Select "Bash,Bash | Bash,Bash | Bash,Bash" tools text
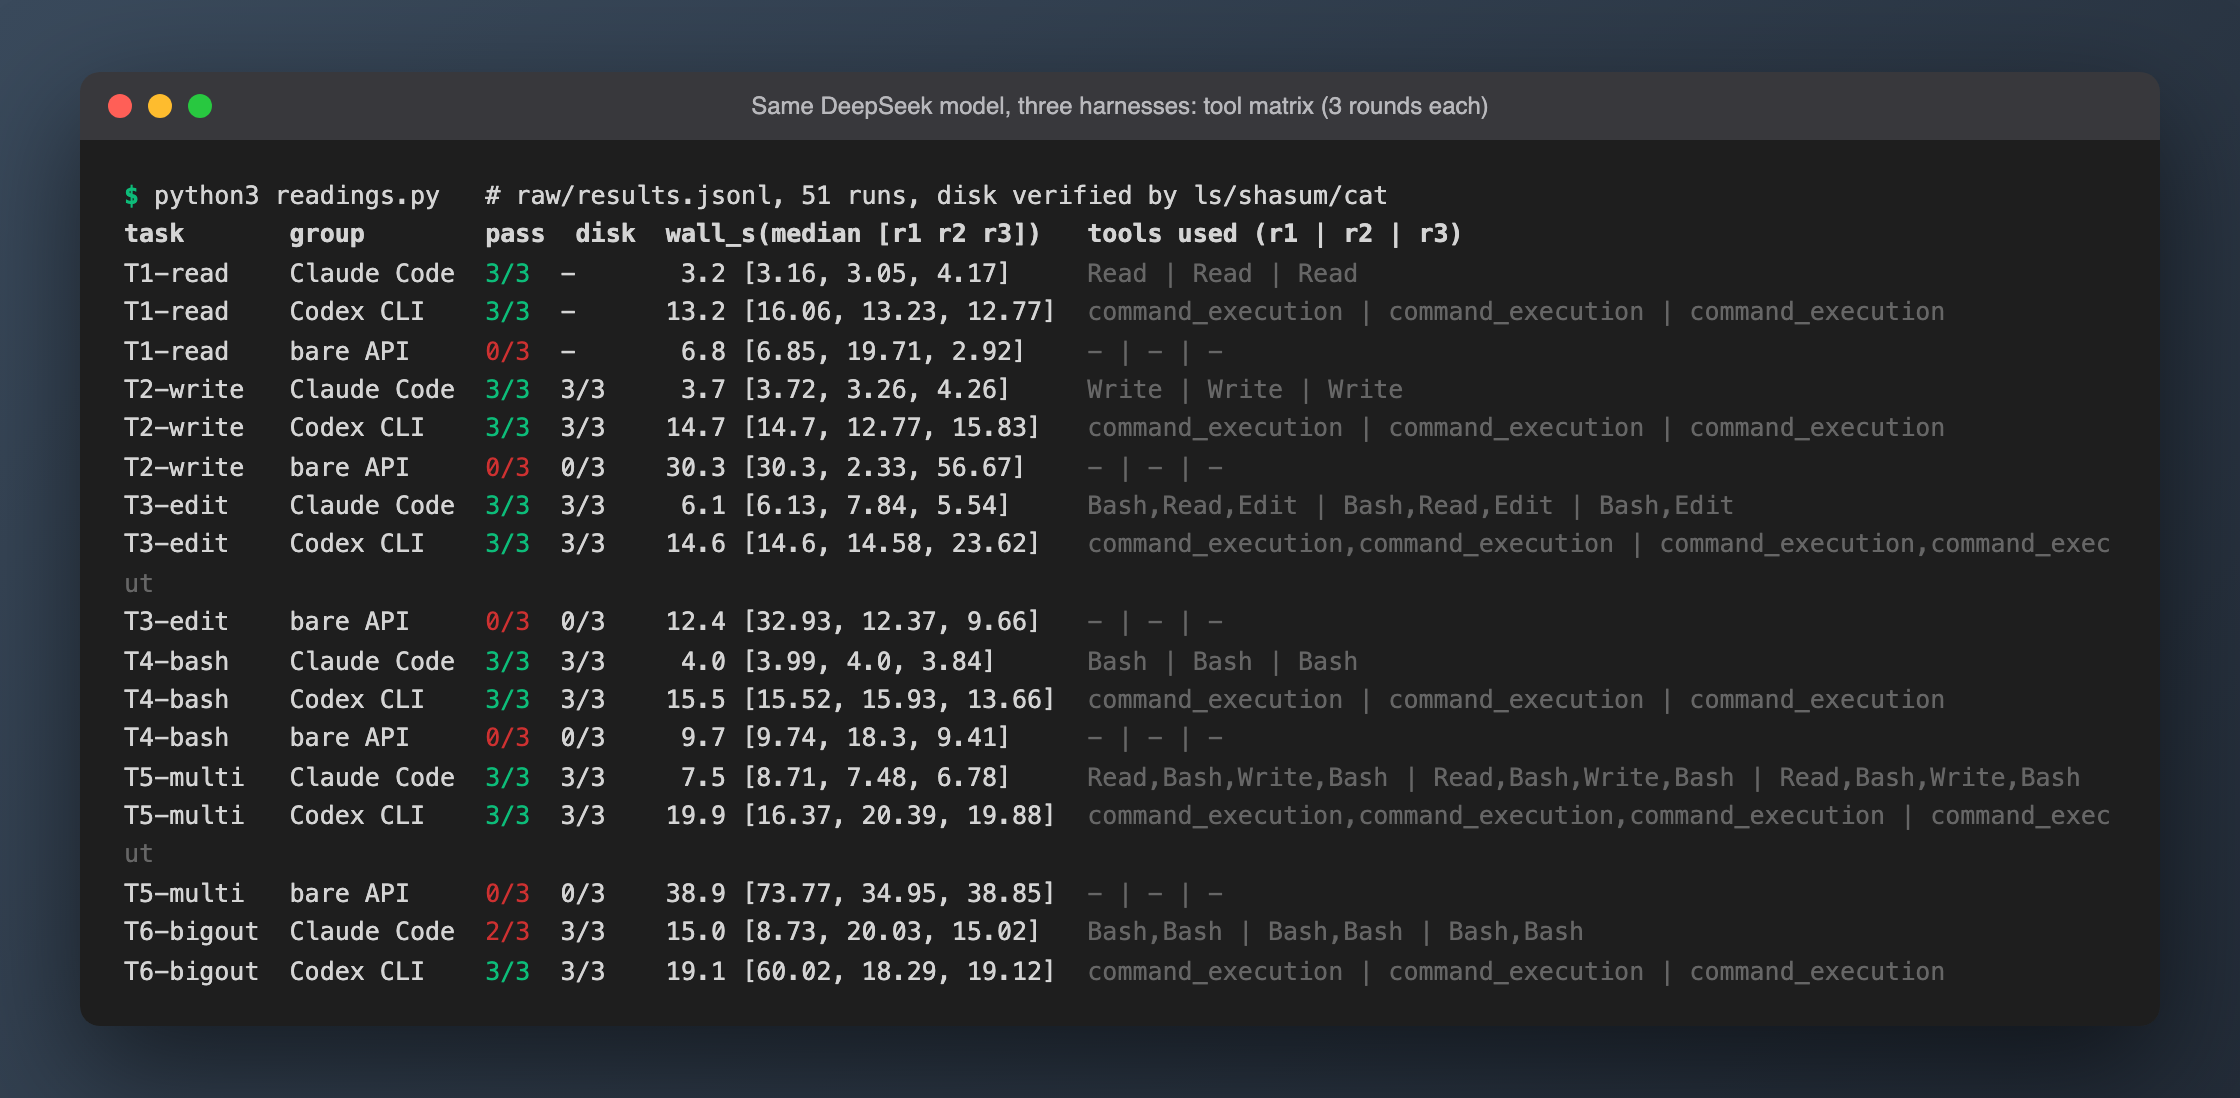This screenshot has width=2240, height=1098. coord(1335,932)
